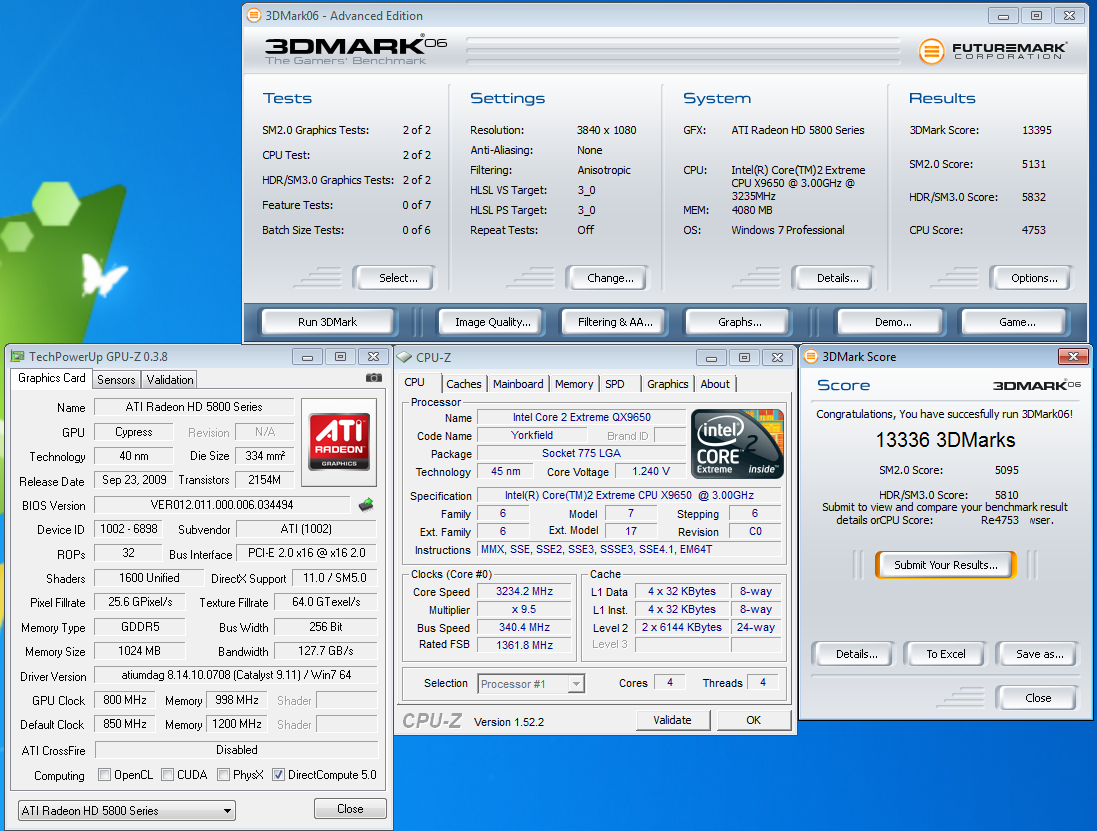Open the Processor #1 selection dropdown

531,683
